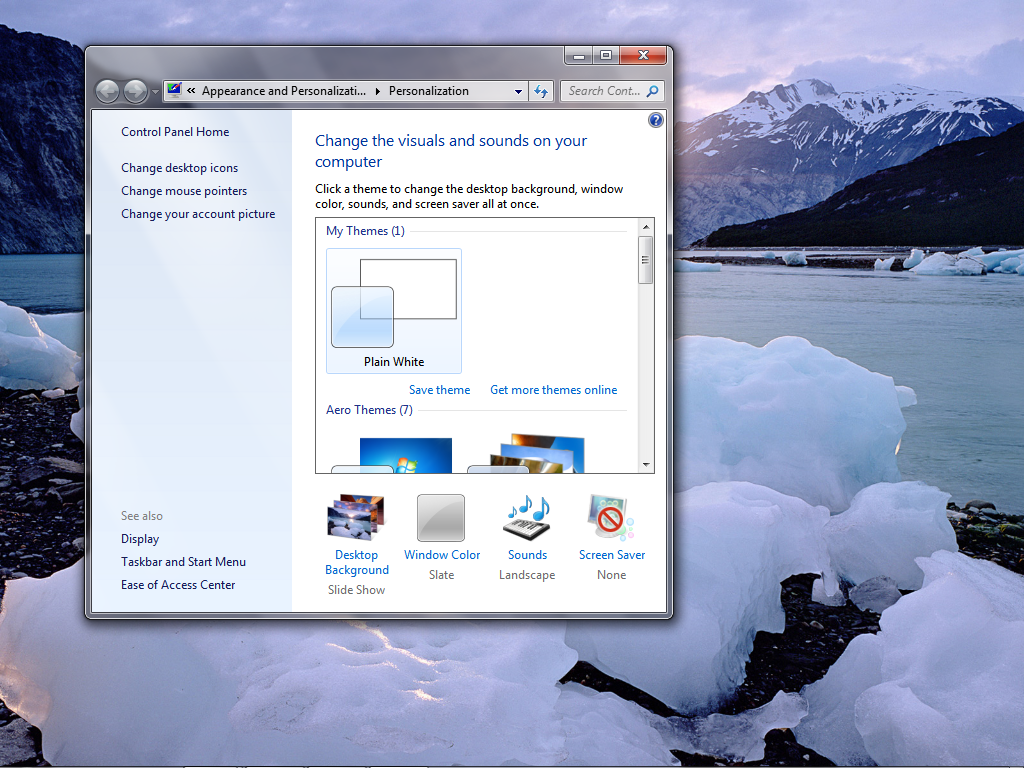
Task: Open Change mouse pointers link
Action: click(184, 191)
